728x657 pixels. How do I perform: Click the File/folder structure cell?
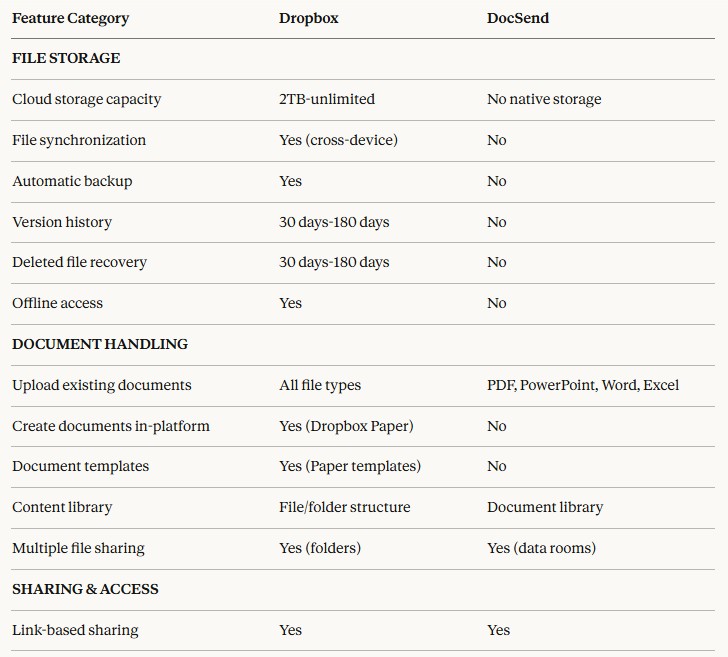coord(344,507)
